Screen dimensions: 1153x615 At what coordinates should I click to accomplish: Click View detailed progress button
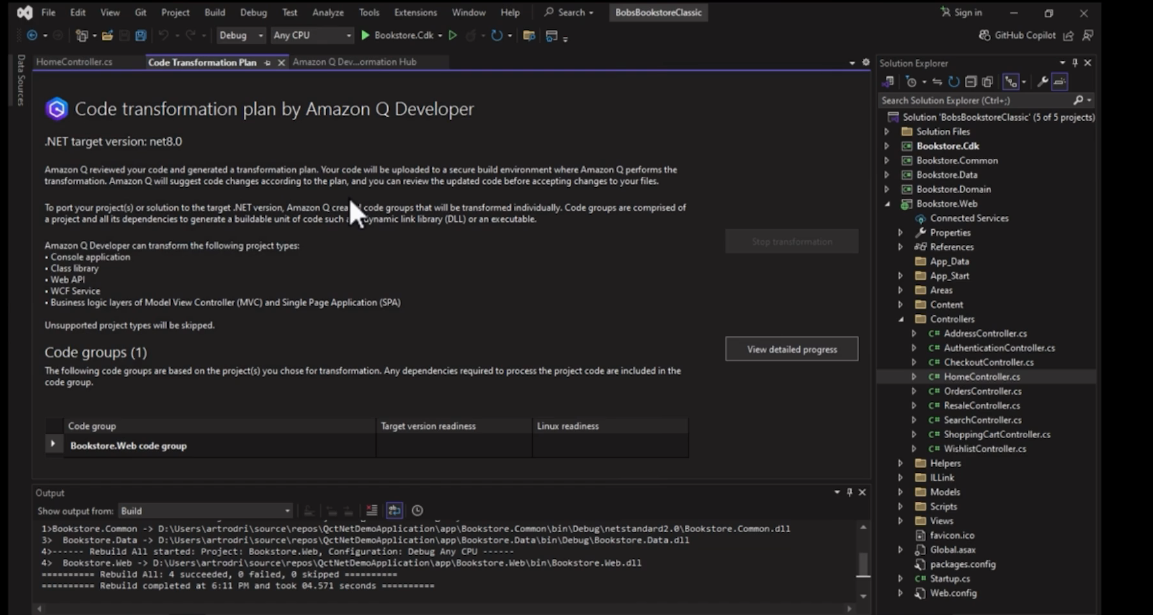tap(791, 349)
